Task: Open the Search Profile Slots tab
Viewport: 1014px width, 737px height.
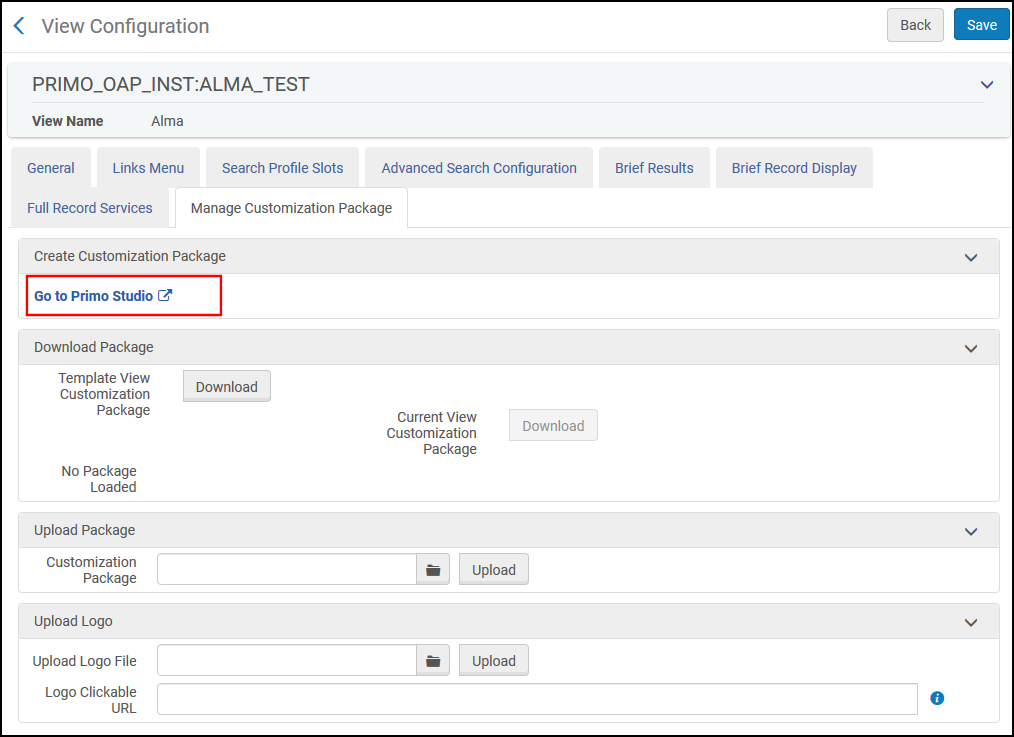Action: pyautogui.click(x=282, y=168)
